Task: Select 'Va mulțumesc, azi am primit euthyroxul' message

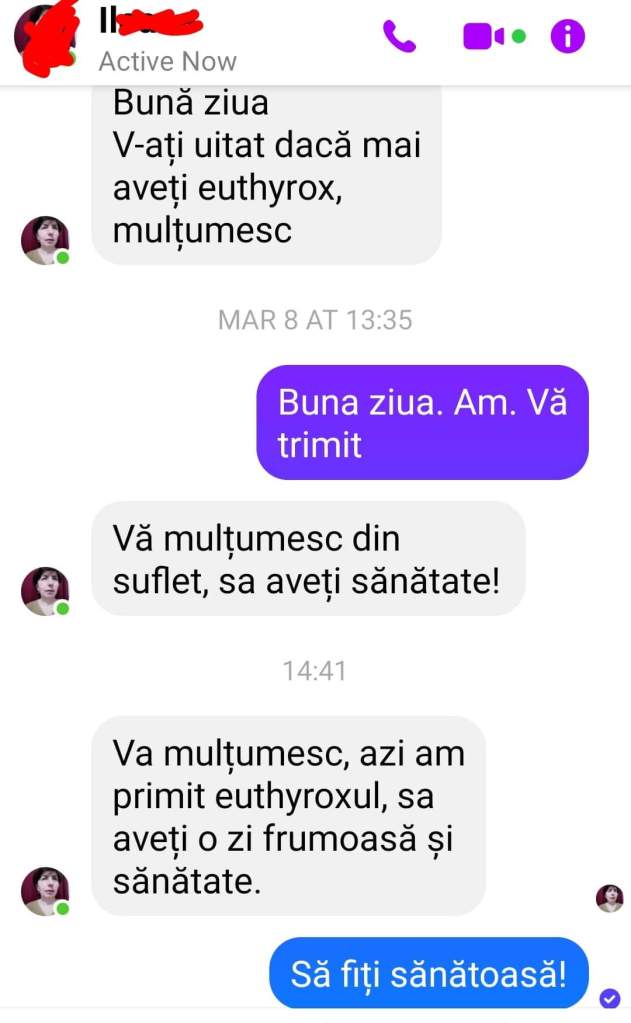Action: point(288,816)
